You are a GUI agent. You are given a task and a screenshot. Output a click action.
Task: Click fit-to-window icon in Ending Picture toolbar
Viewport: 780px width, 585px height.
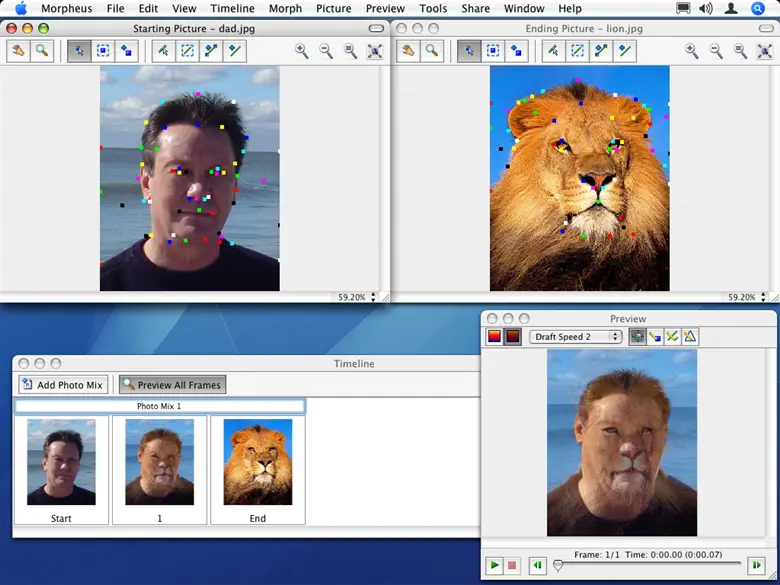(764, 51)
